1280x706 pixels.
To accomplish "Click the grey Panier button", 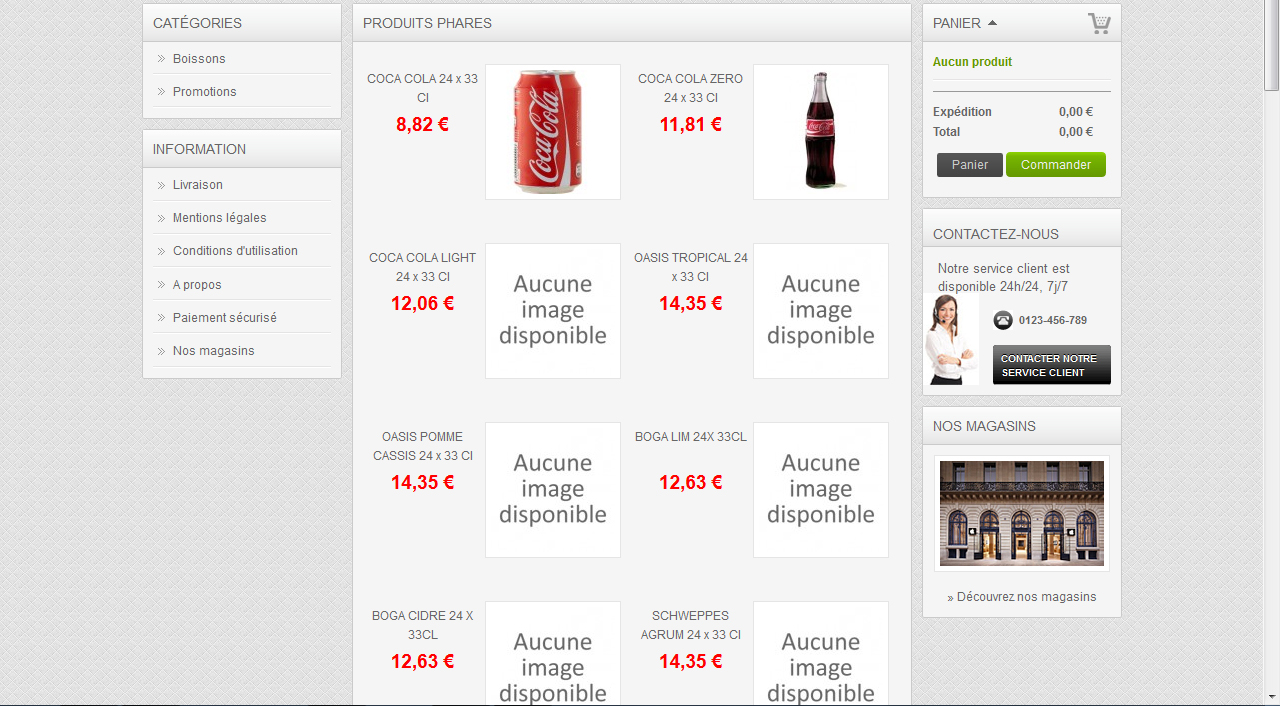I will (970, 165).
